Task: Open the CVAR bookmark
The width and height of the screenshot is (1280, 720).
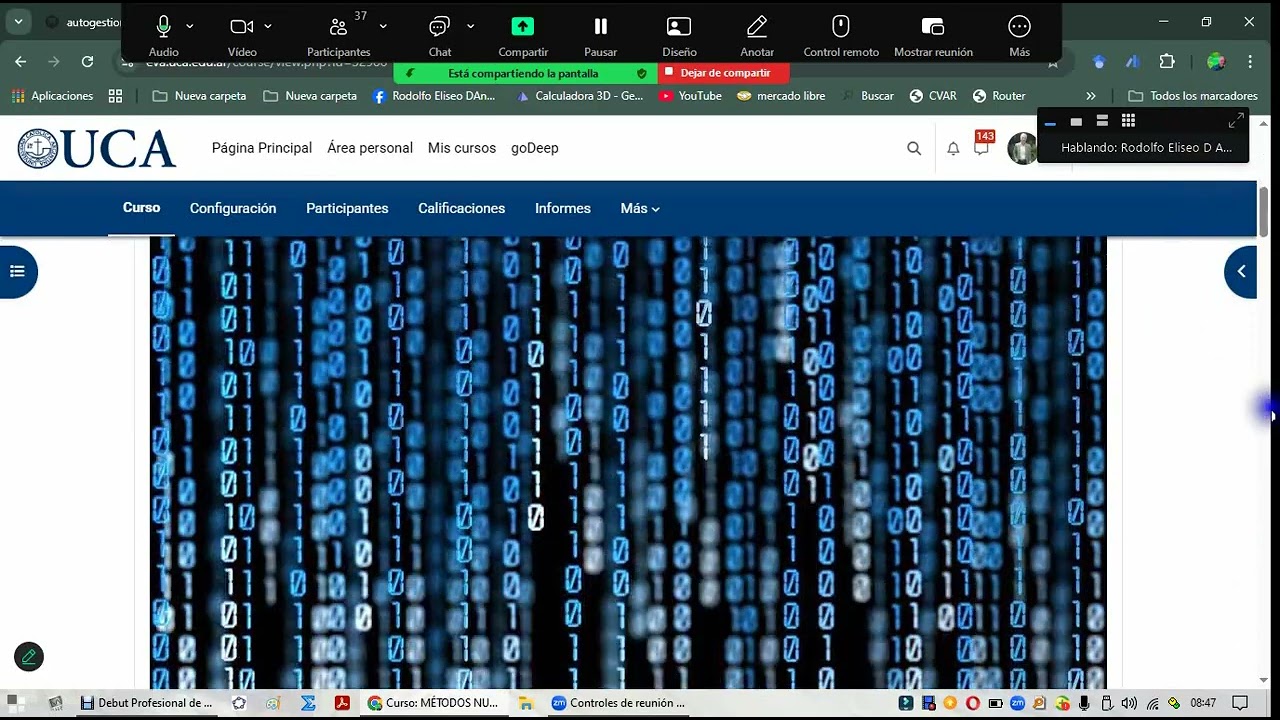Action: click(x=933, y=96)
